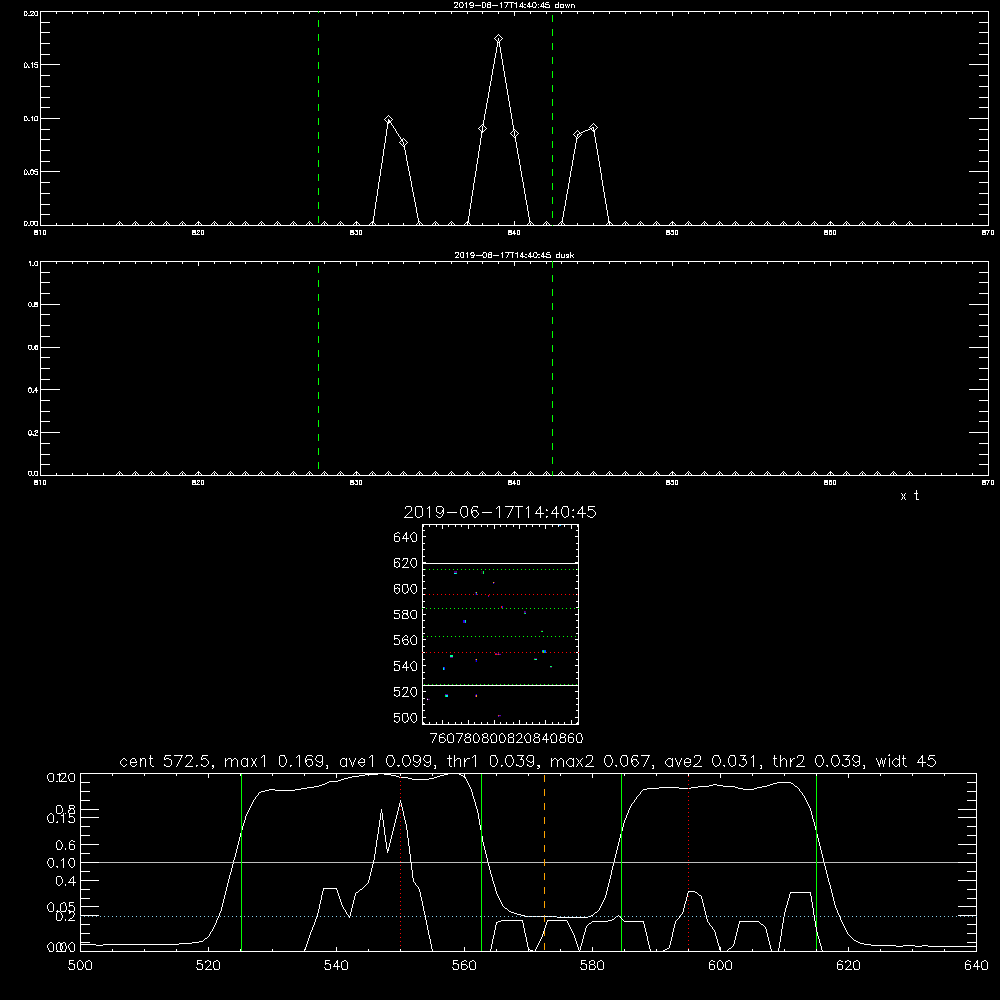Viewport: 1000px width, 1000px height.
Task: Click the '600' x-axis label of the bottom plot
Action: [720, 966]
